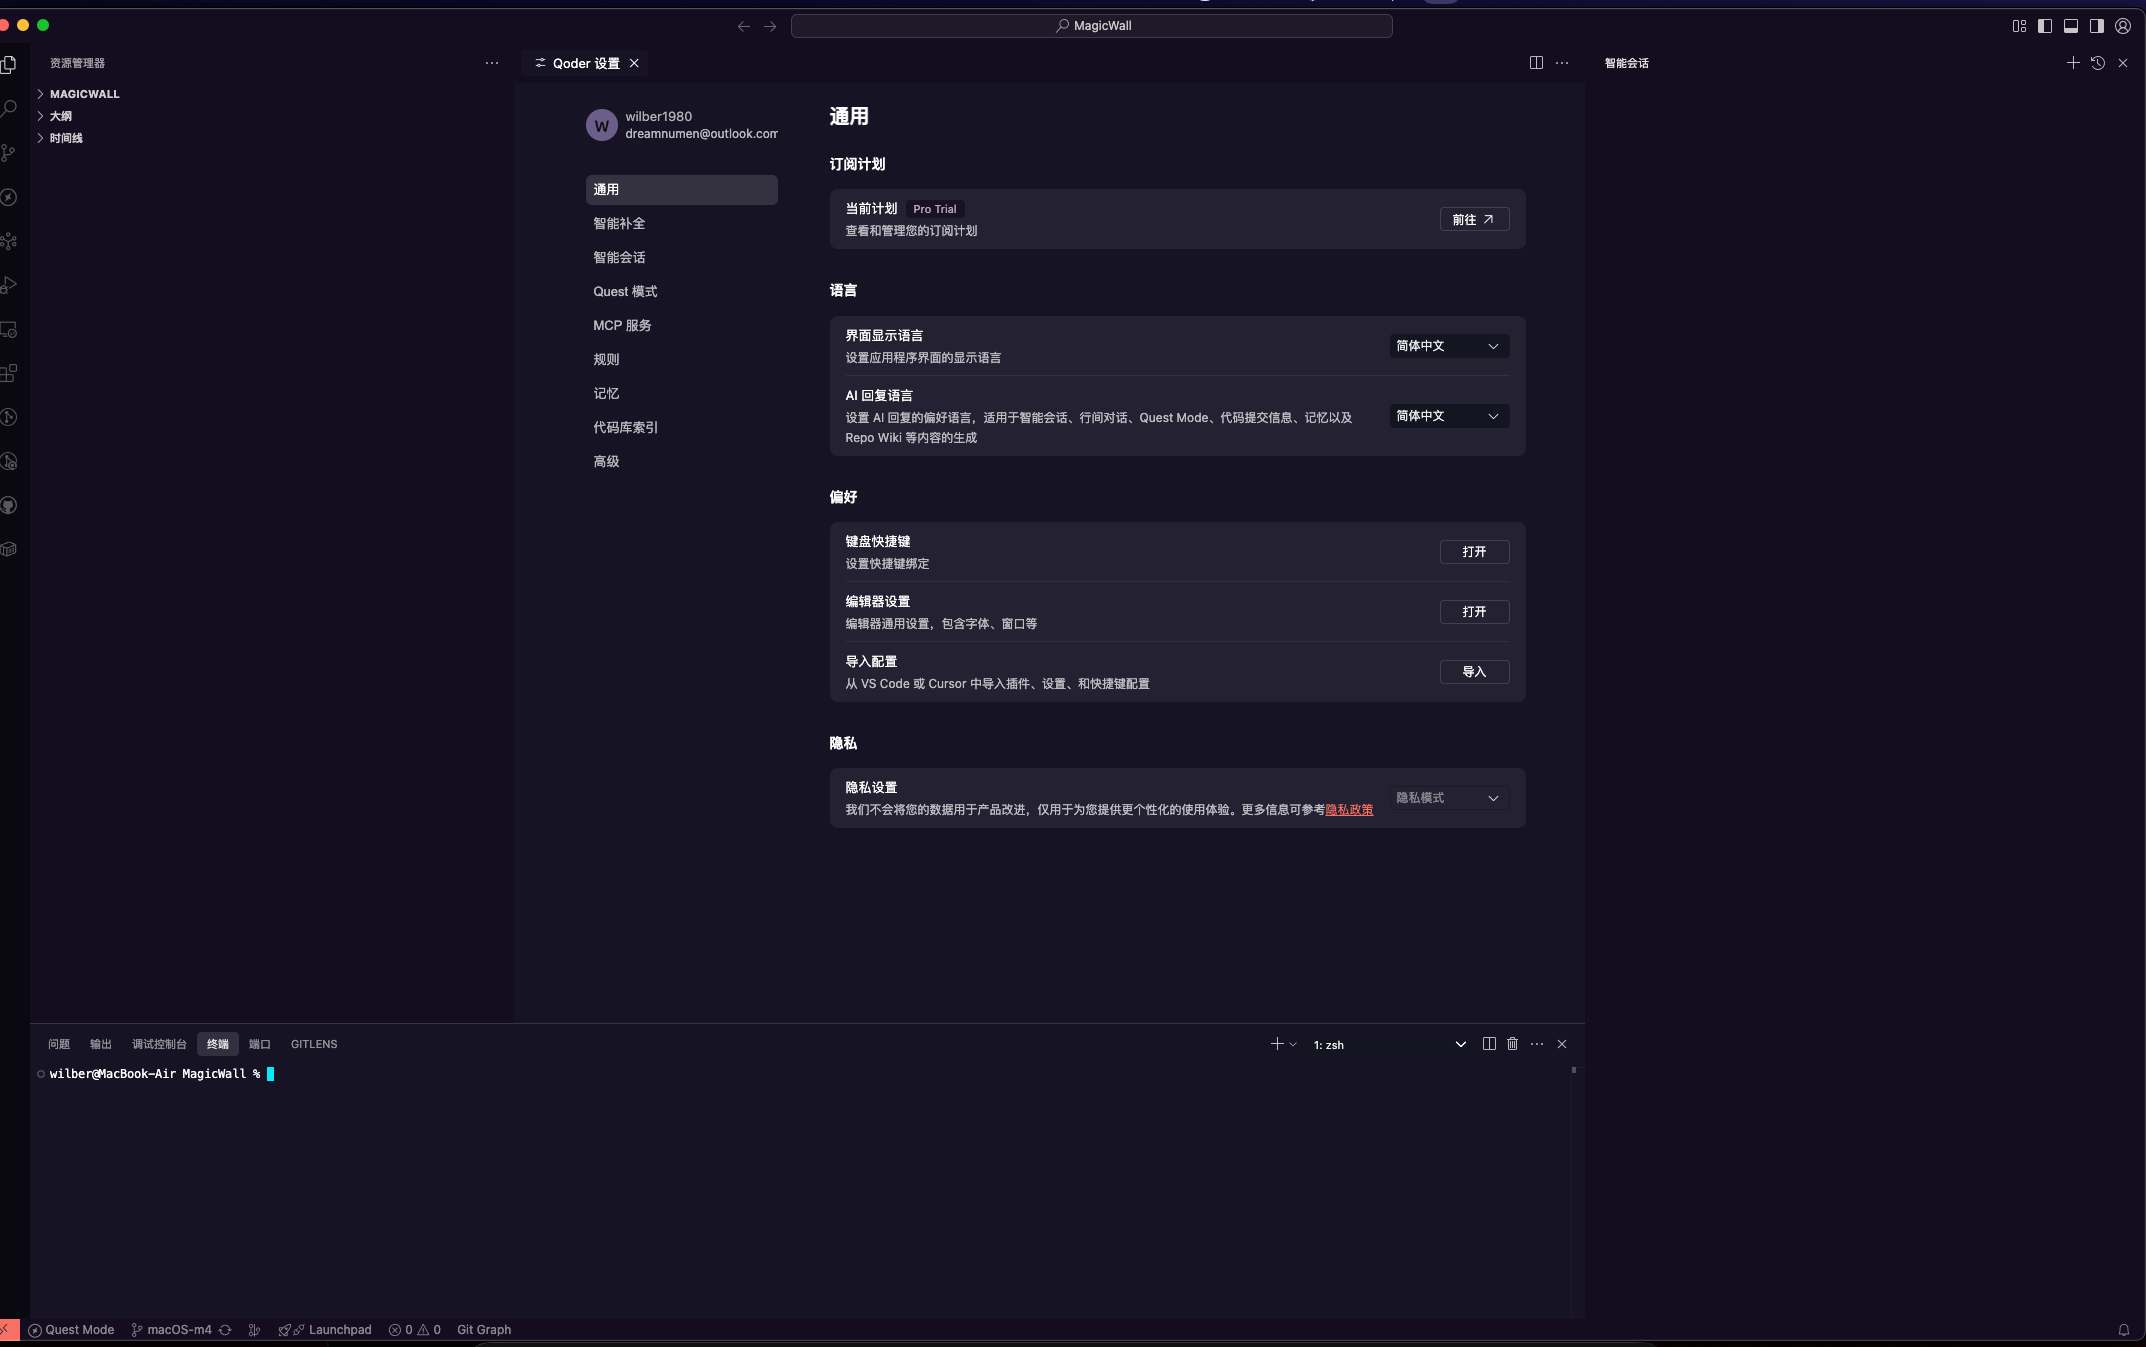Select 智能补全 in settings menu
This screenshot has width=2146, height=1347.
click(x=619, y=223)
